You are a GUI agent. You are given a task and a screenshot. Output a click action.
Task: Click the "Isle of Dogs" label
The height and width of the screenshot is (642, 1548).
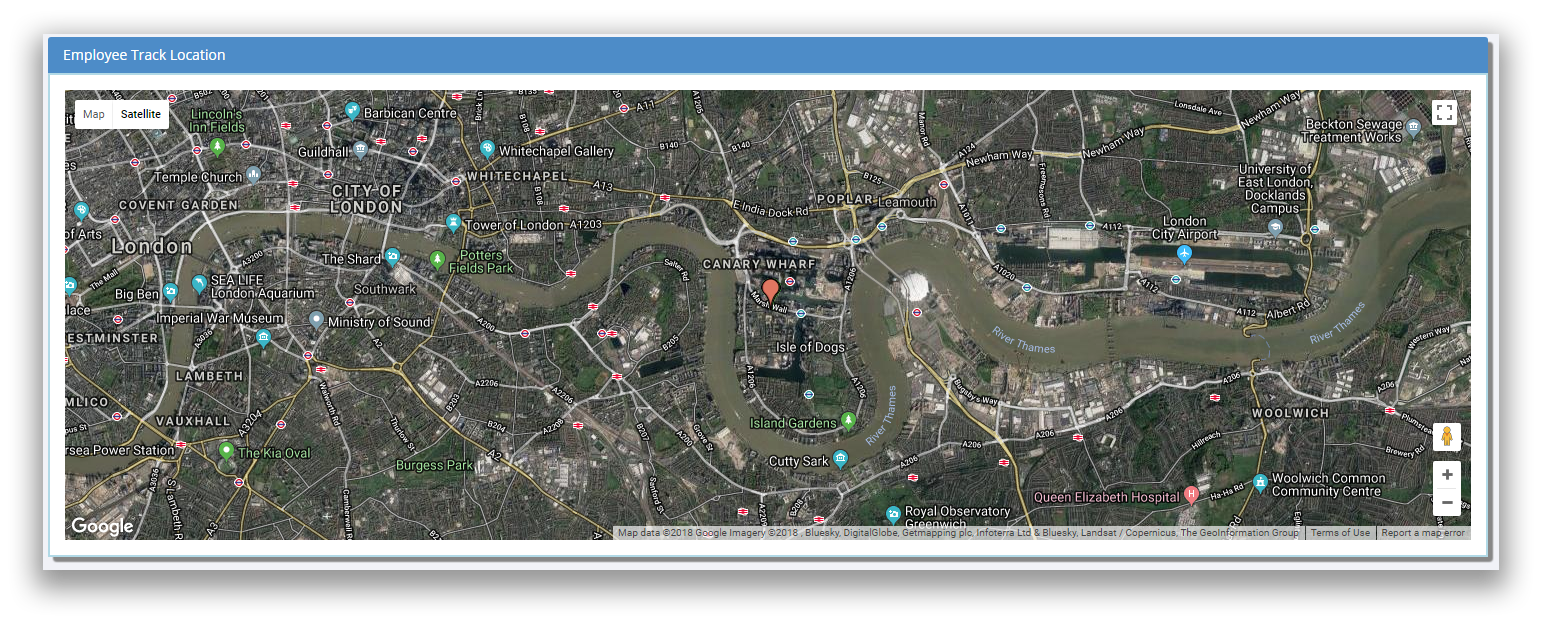(x=810, y=347)
